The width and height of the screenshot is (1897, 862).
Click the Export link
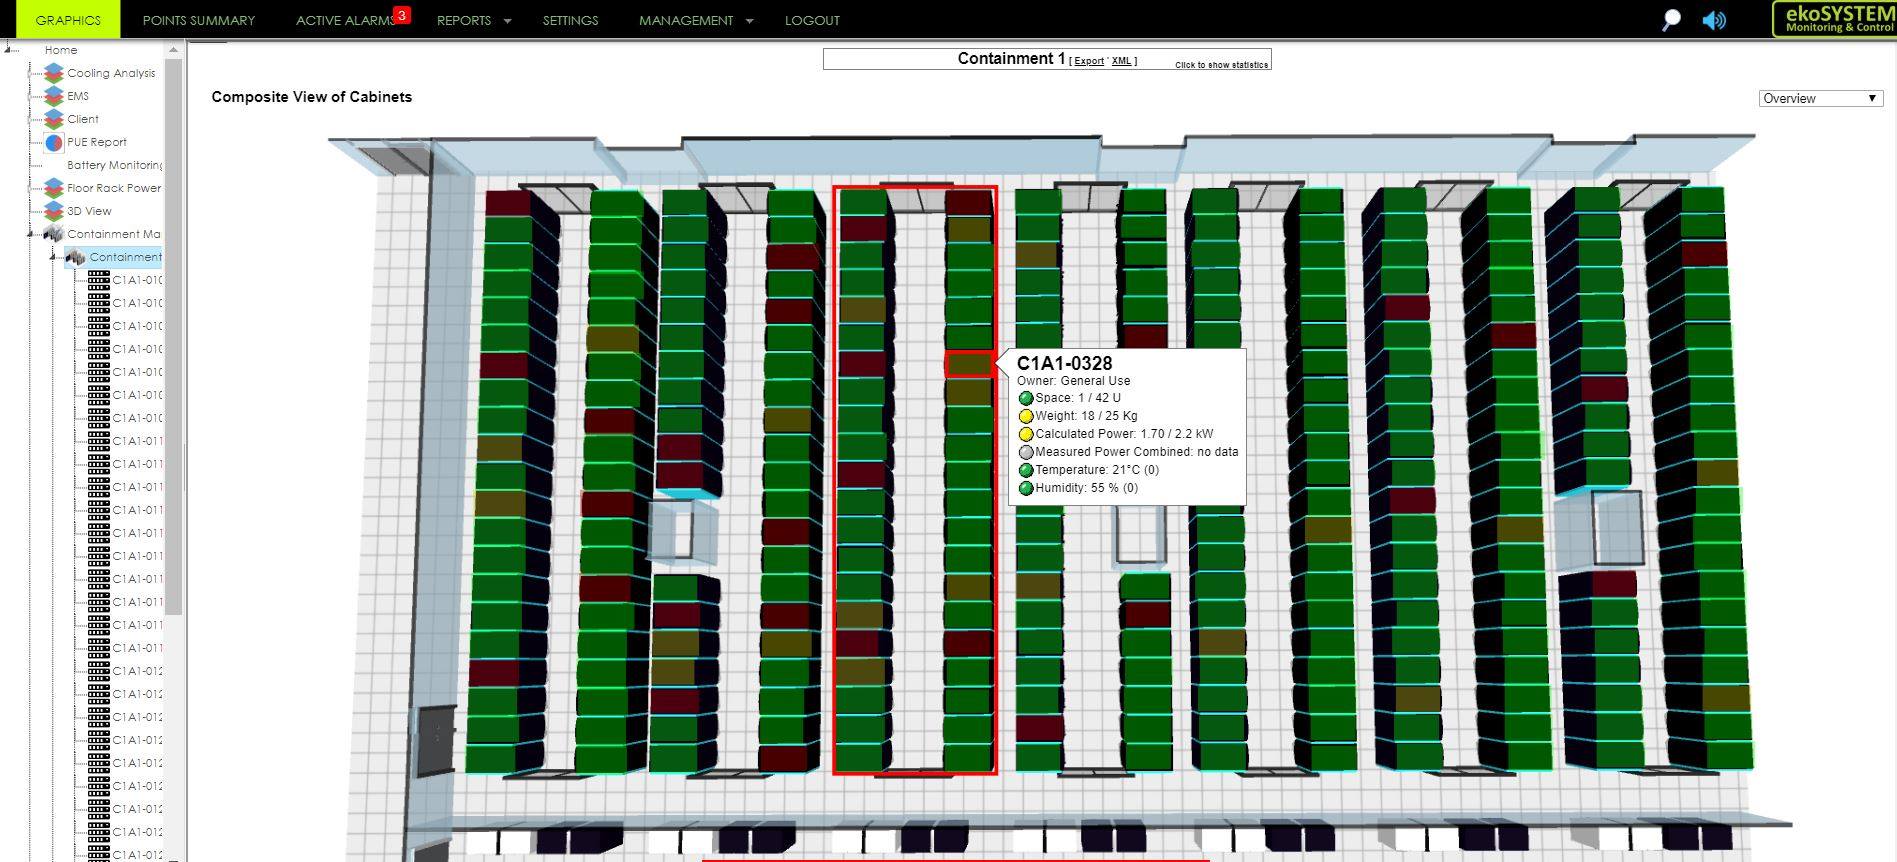click(1089, 61)
